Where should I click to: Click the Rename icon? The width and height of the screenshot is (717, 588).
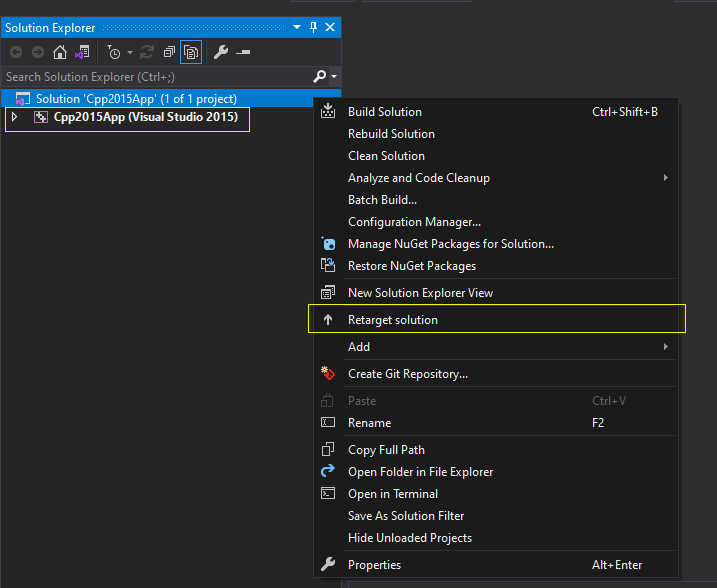pos(328,422)
